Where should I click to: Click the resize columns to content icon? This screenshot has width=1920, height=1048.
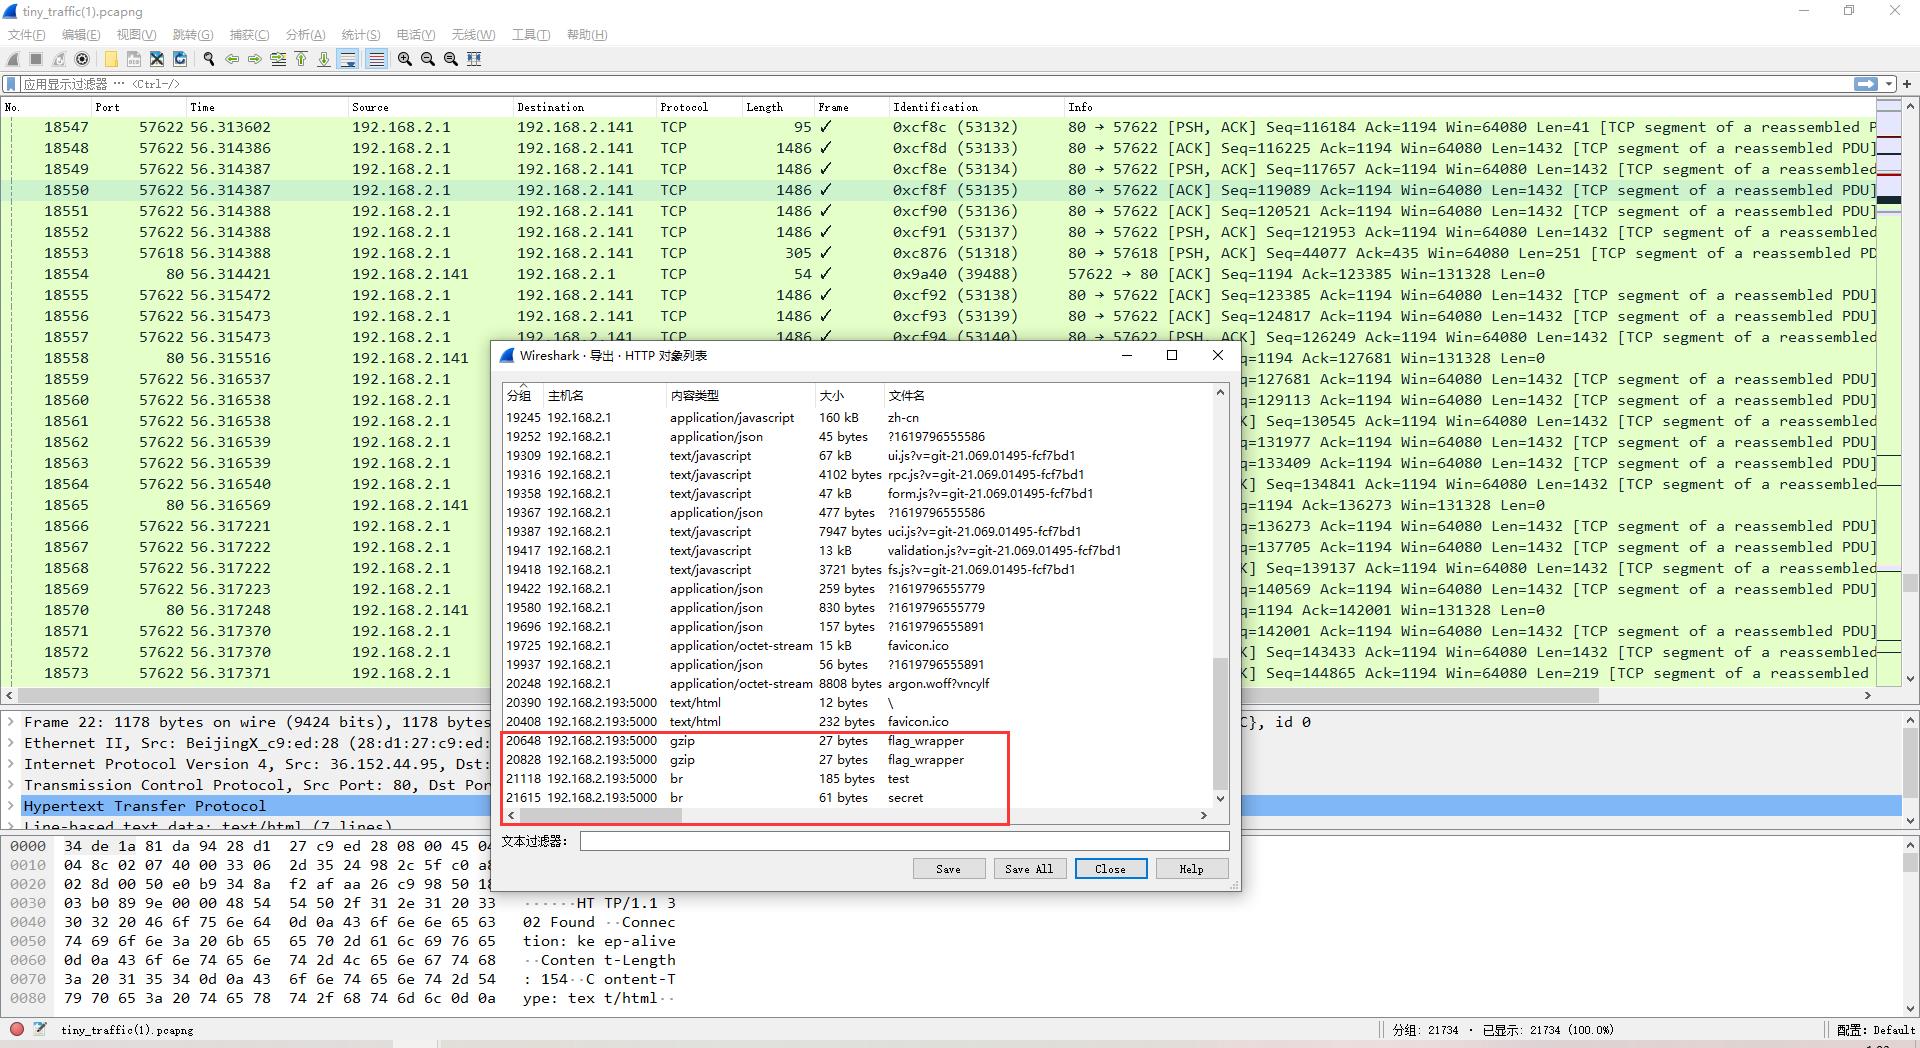click(474, 59)
